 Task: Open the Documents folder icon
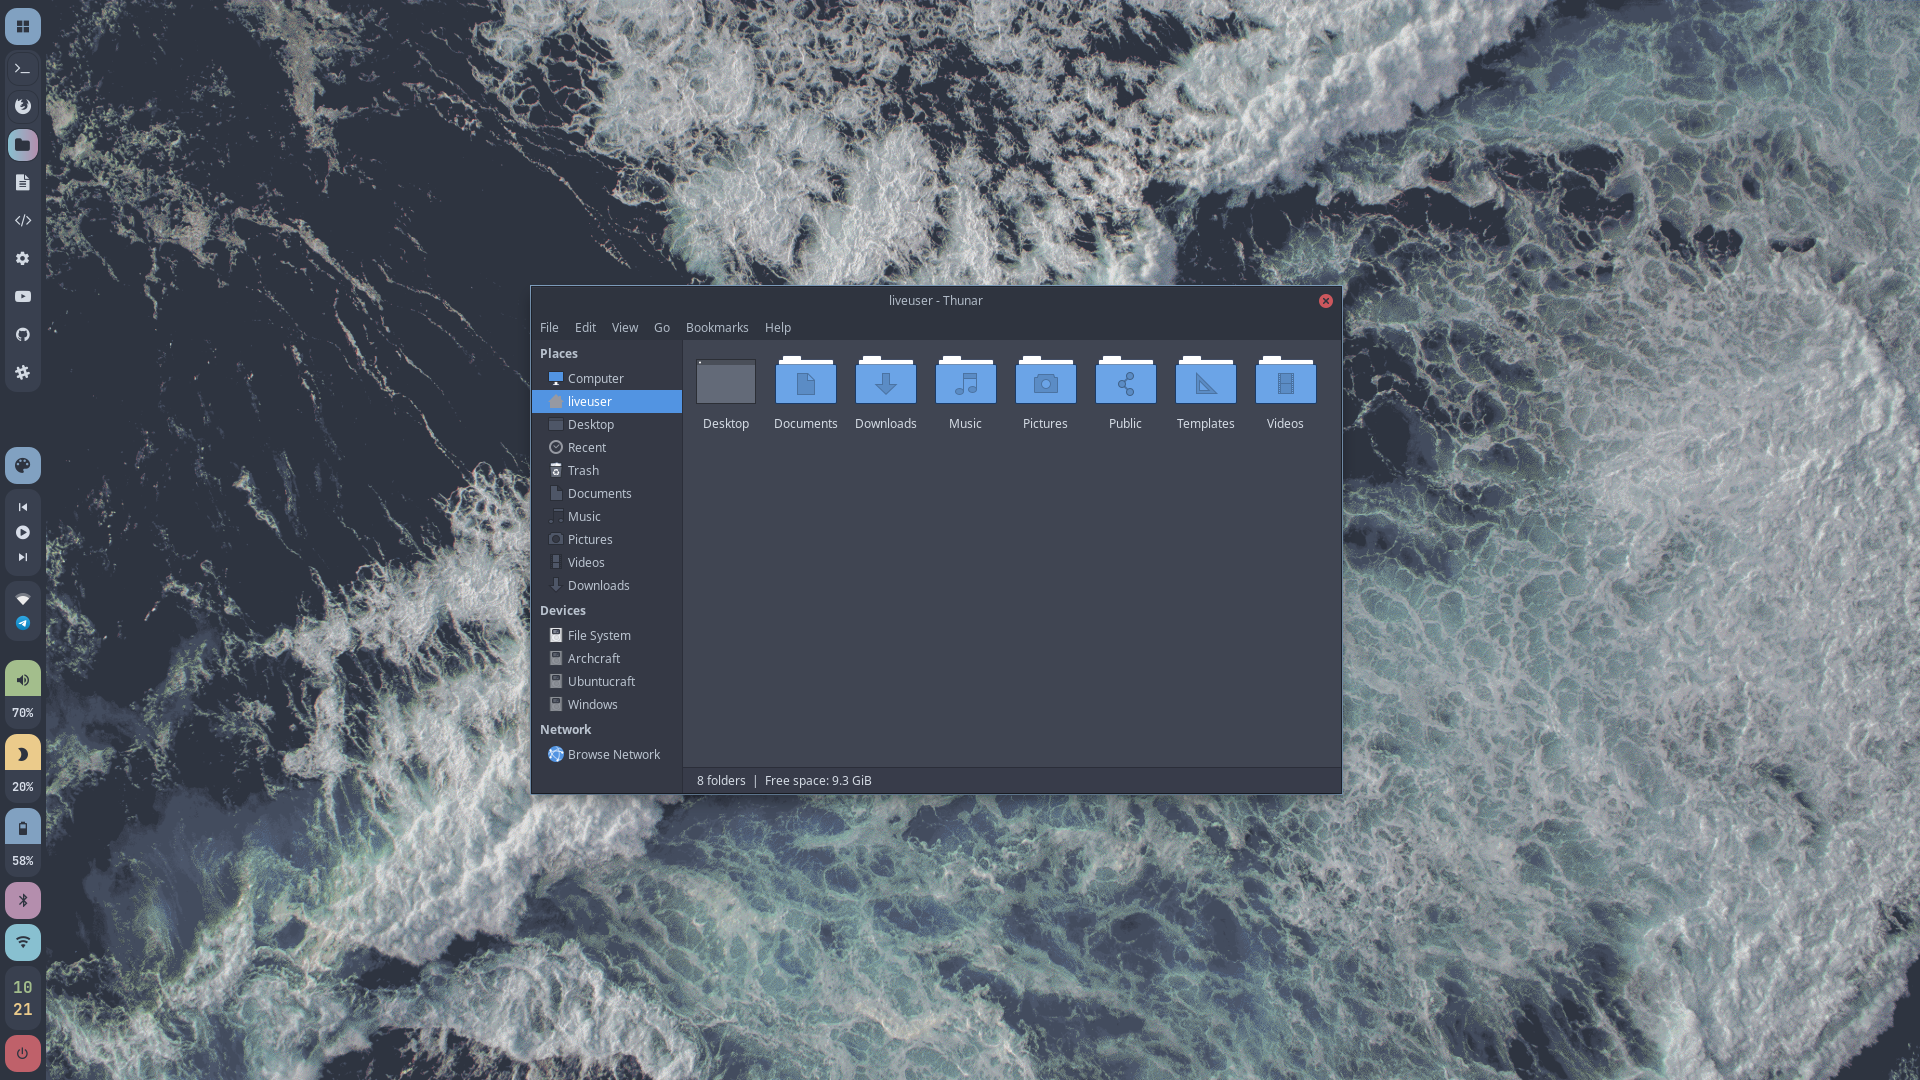[x=805, y=383]
